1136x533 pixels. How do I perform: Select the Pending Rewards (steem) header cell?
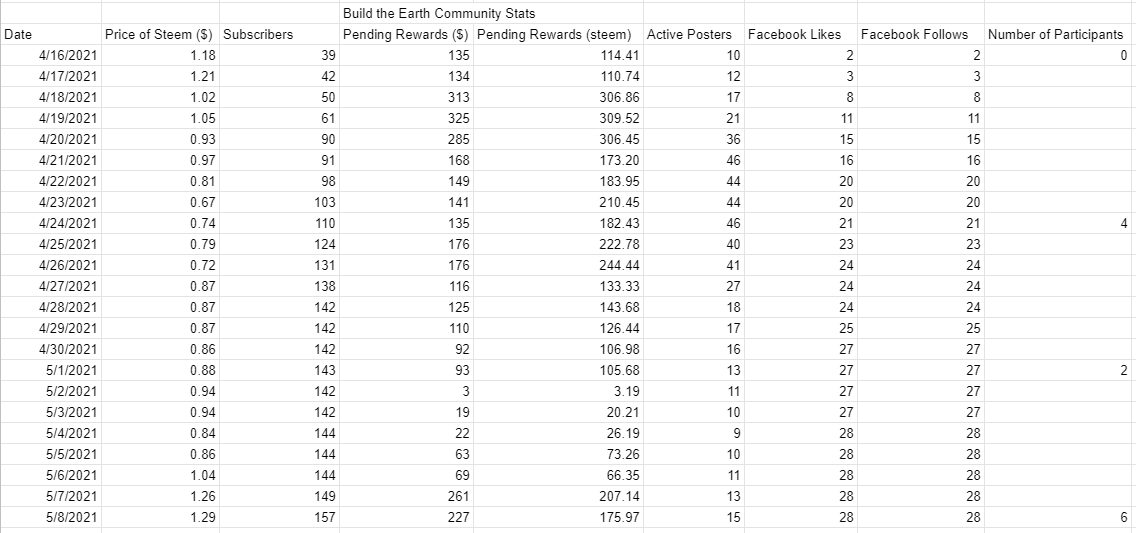[x=559, y=34]
